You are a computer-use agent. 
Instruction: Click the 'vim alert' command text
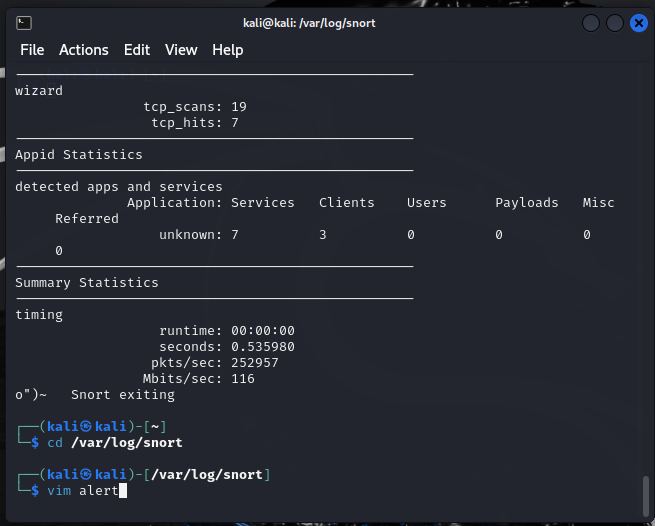[83, 490]
